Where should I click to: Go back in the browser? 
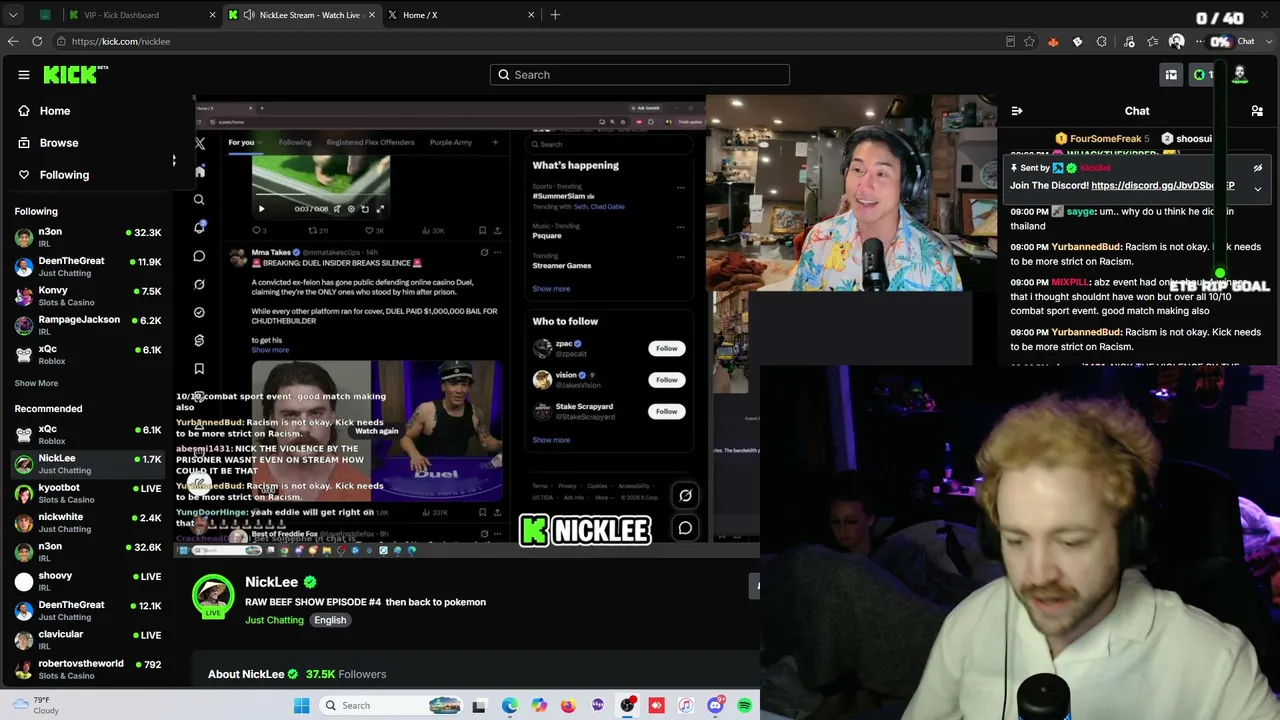pyautogui.click(x=13, y=41)
